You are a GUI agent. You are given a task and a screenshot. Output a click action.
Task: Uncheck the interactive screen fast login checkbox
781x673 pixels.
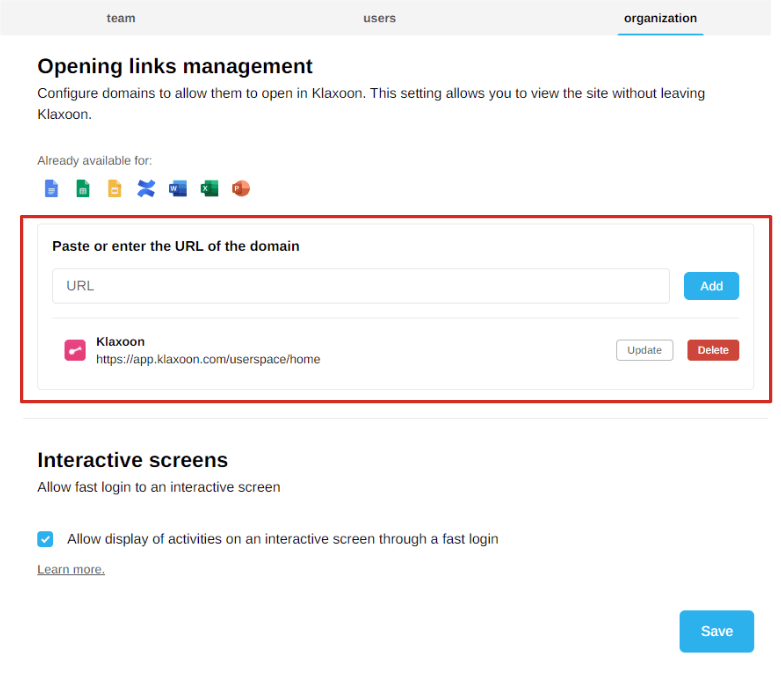[x=45, y=539]
